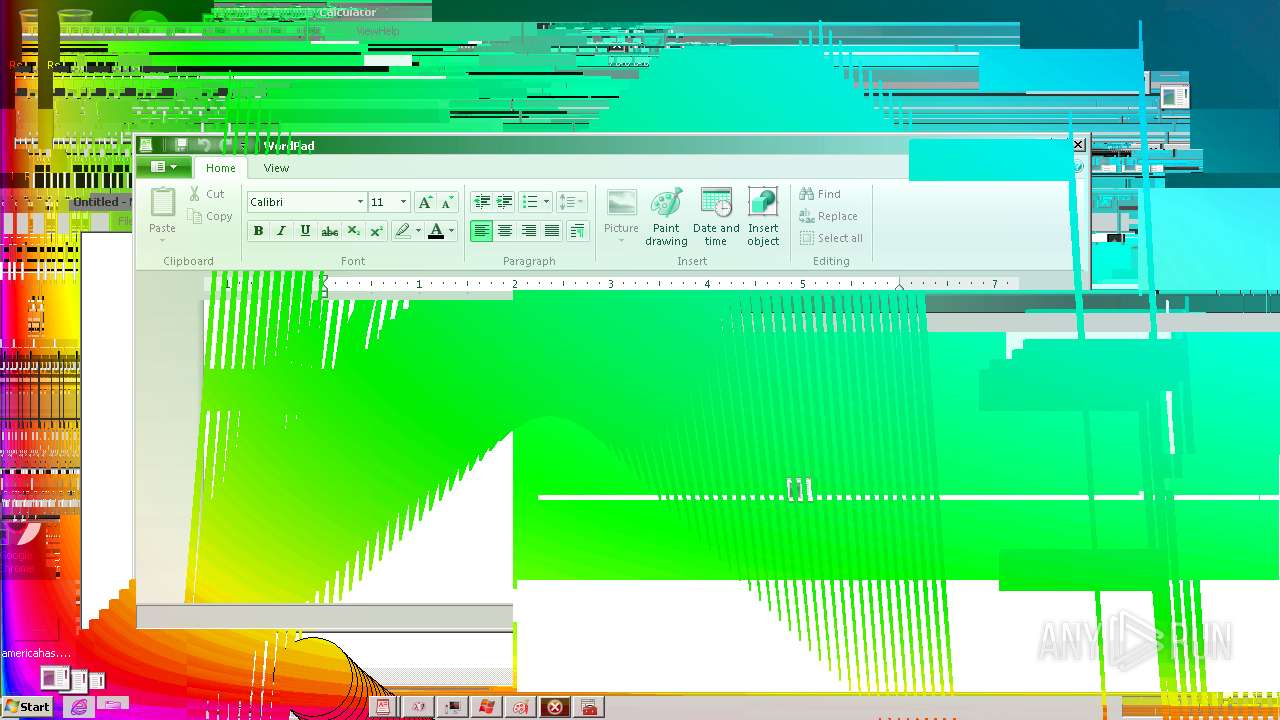Screen dimensions: 1280x720
Task: Click Undo in quick access toolbar
Action: (204, 145)
